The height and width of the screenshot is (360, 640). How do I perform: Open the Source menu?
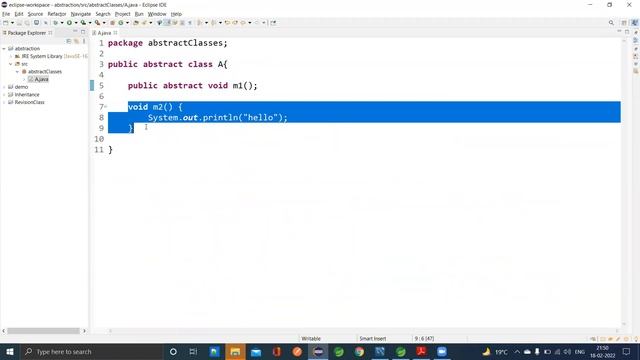coord(35,14)
